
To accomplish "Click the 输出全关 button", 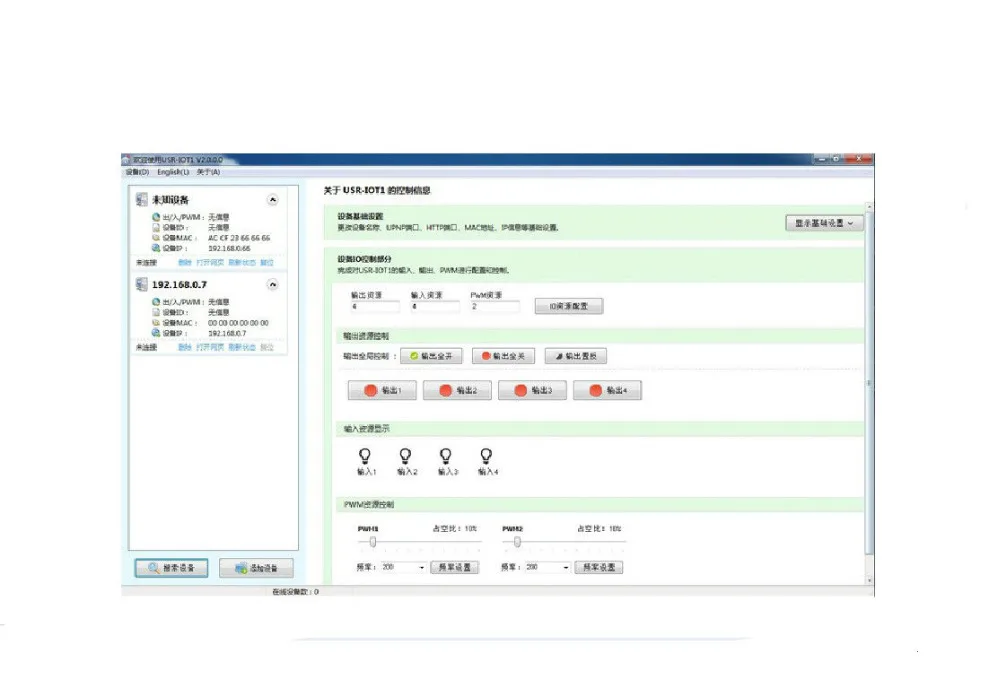I will 503,356.
